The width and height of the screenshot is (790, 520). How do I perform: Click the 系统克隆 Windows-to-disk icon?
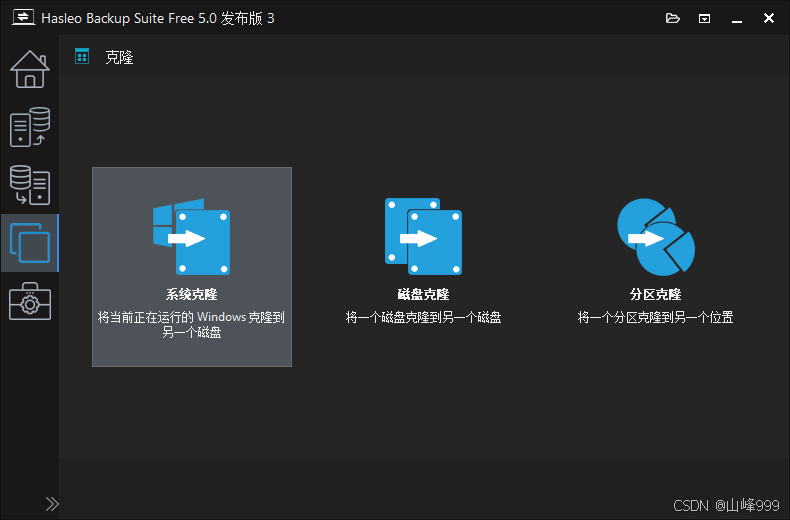tap(191, 236)
